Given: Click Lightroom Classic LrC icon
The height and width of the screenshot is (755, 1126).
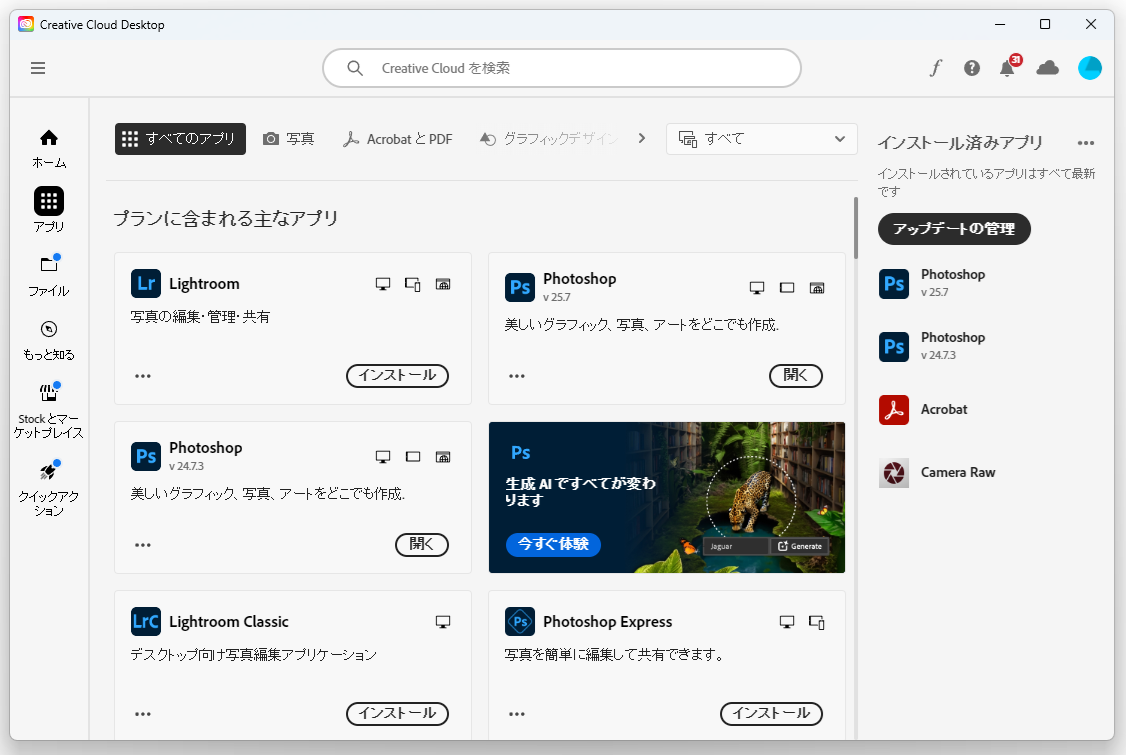Looking at the screenshot, I should tap(146, 621).
